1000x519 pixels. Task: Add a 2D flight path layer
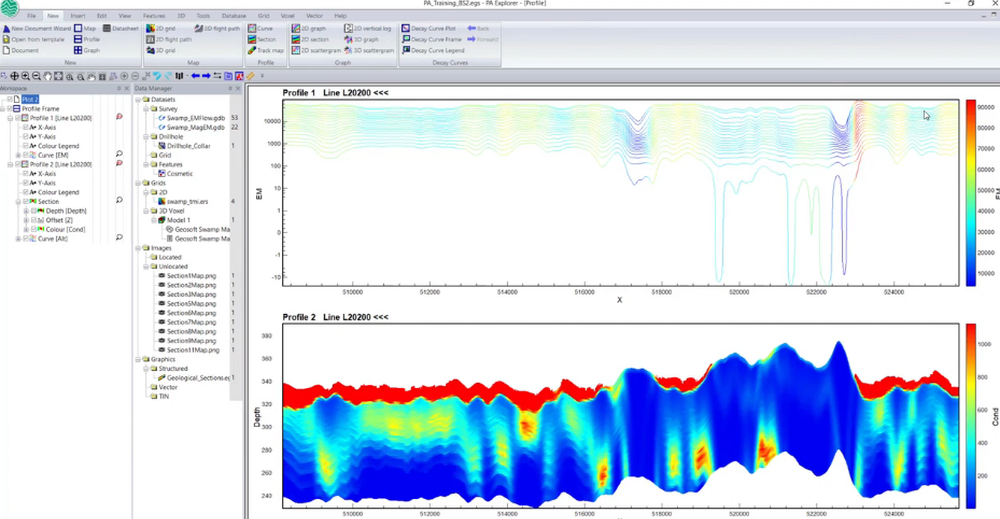[x=169, y=40]
